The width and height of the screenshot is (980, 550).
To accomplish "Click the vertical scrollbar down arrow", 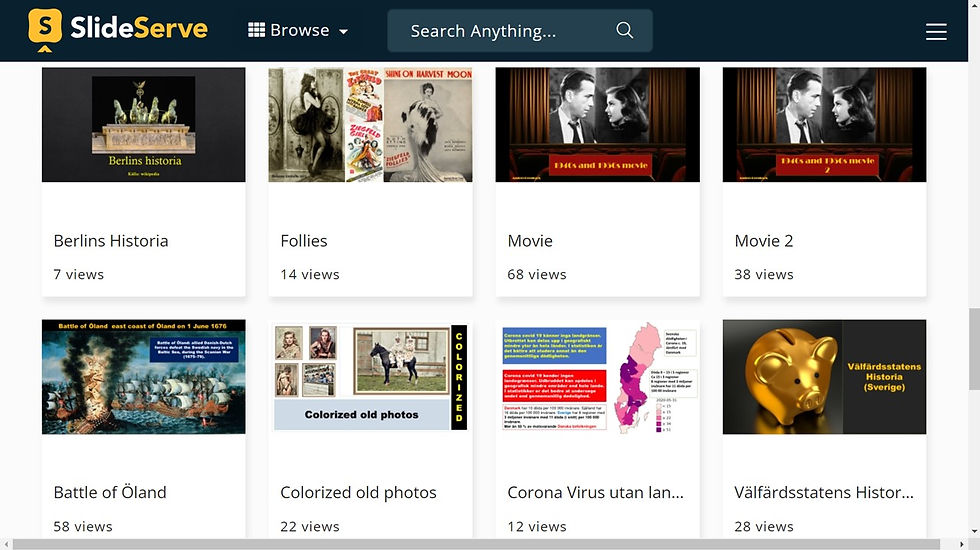I will click(x=974, y=533).
